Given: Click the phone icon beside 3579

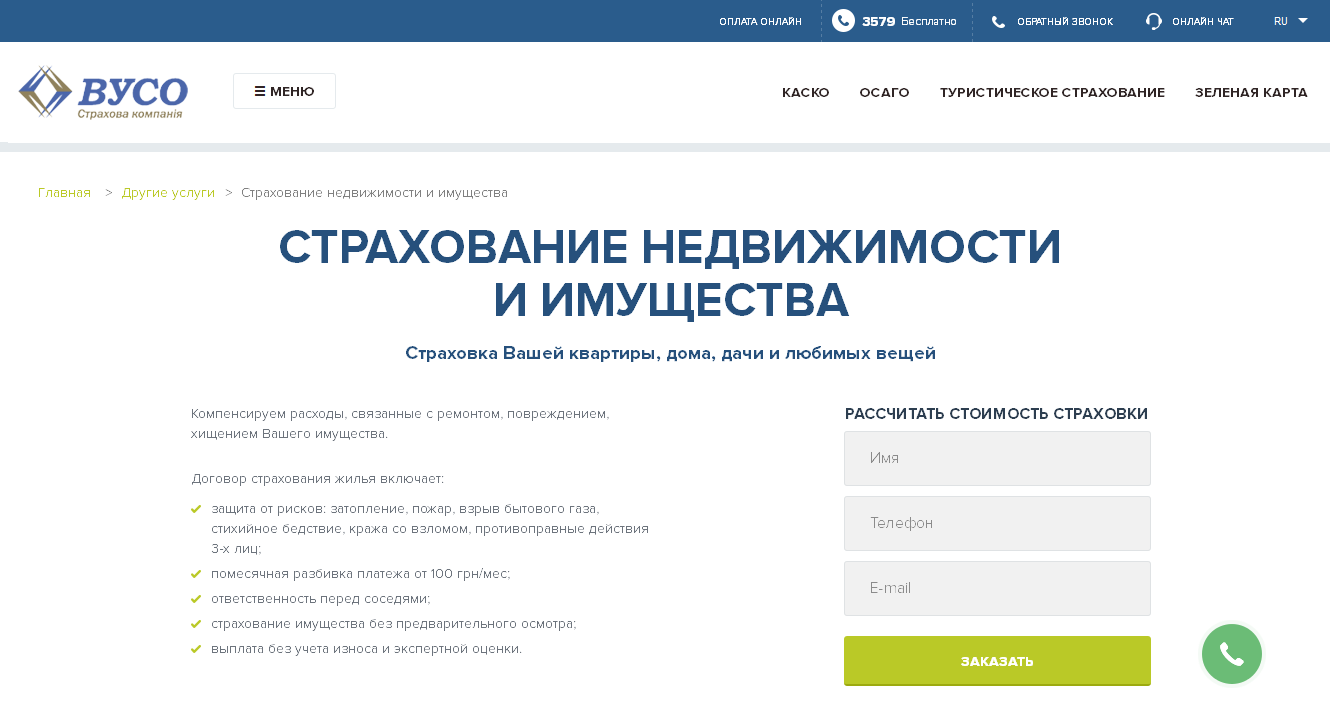Looking at the screenshot, I should (x=843, y=21).
